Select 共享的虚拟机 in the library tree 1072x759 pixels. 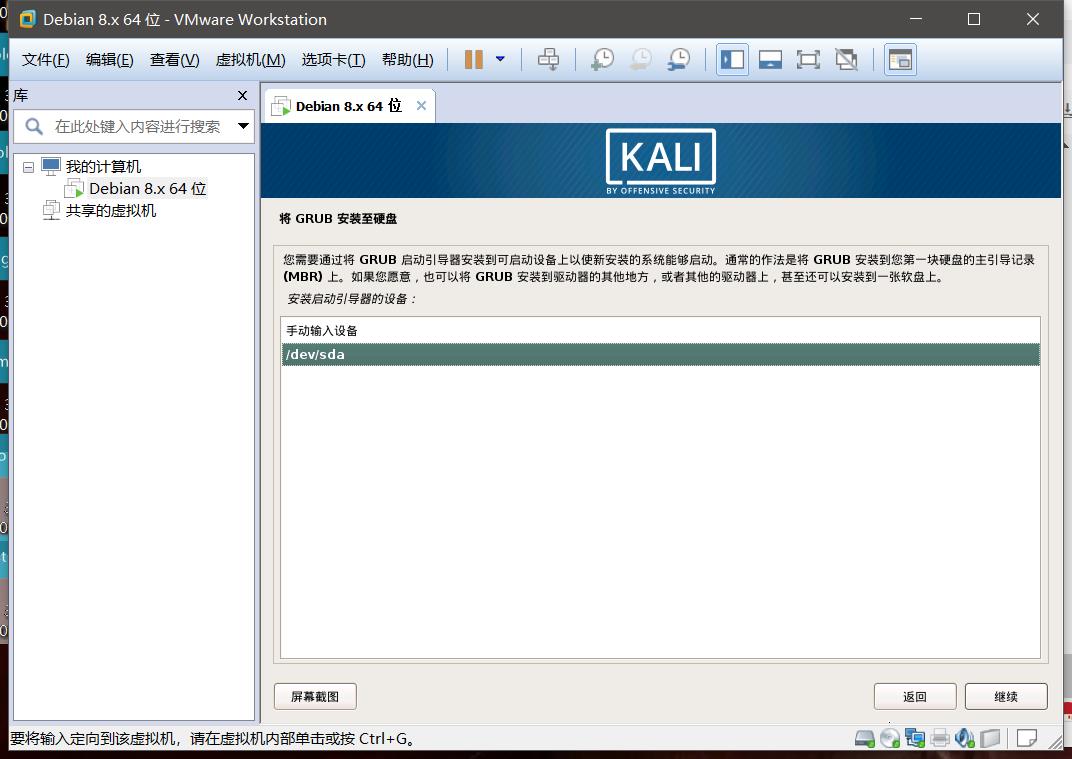111,211
